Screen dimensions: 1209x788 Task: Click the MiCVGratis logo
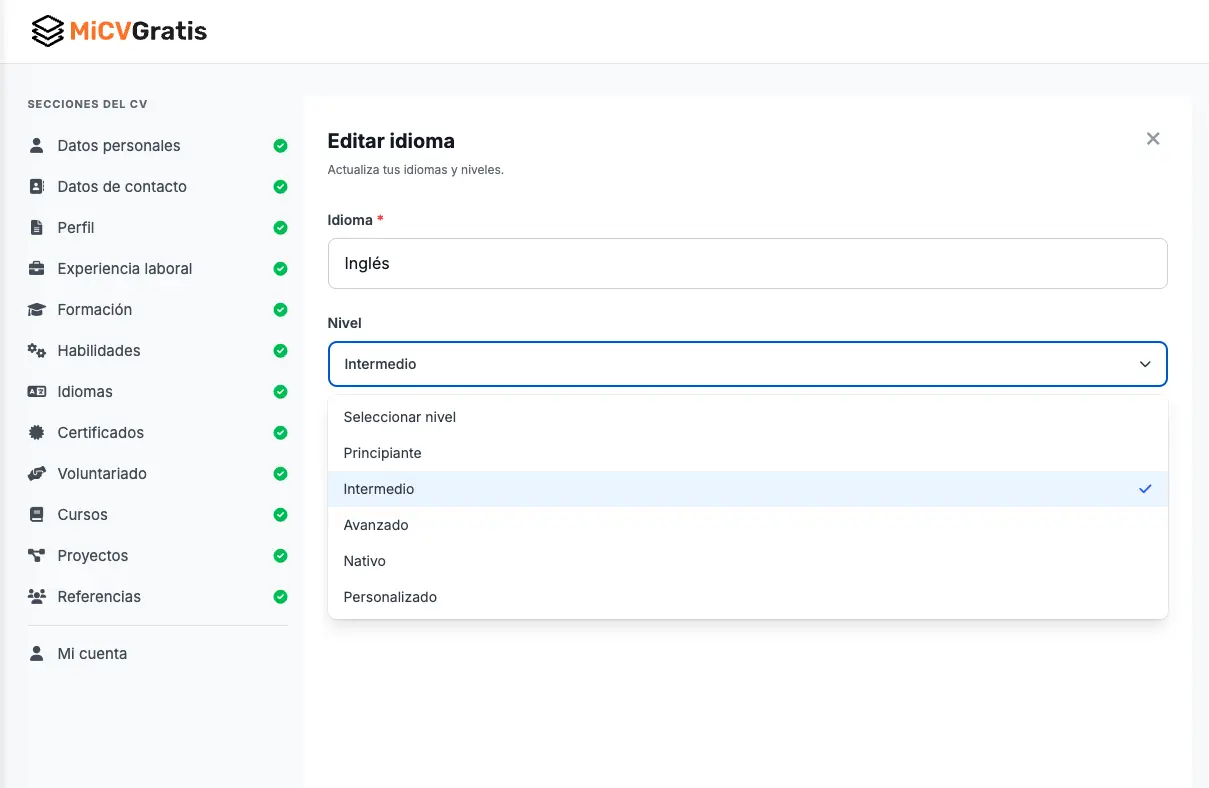coord(119,31)
